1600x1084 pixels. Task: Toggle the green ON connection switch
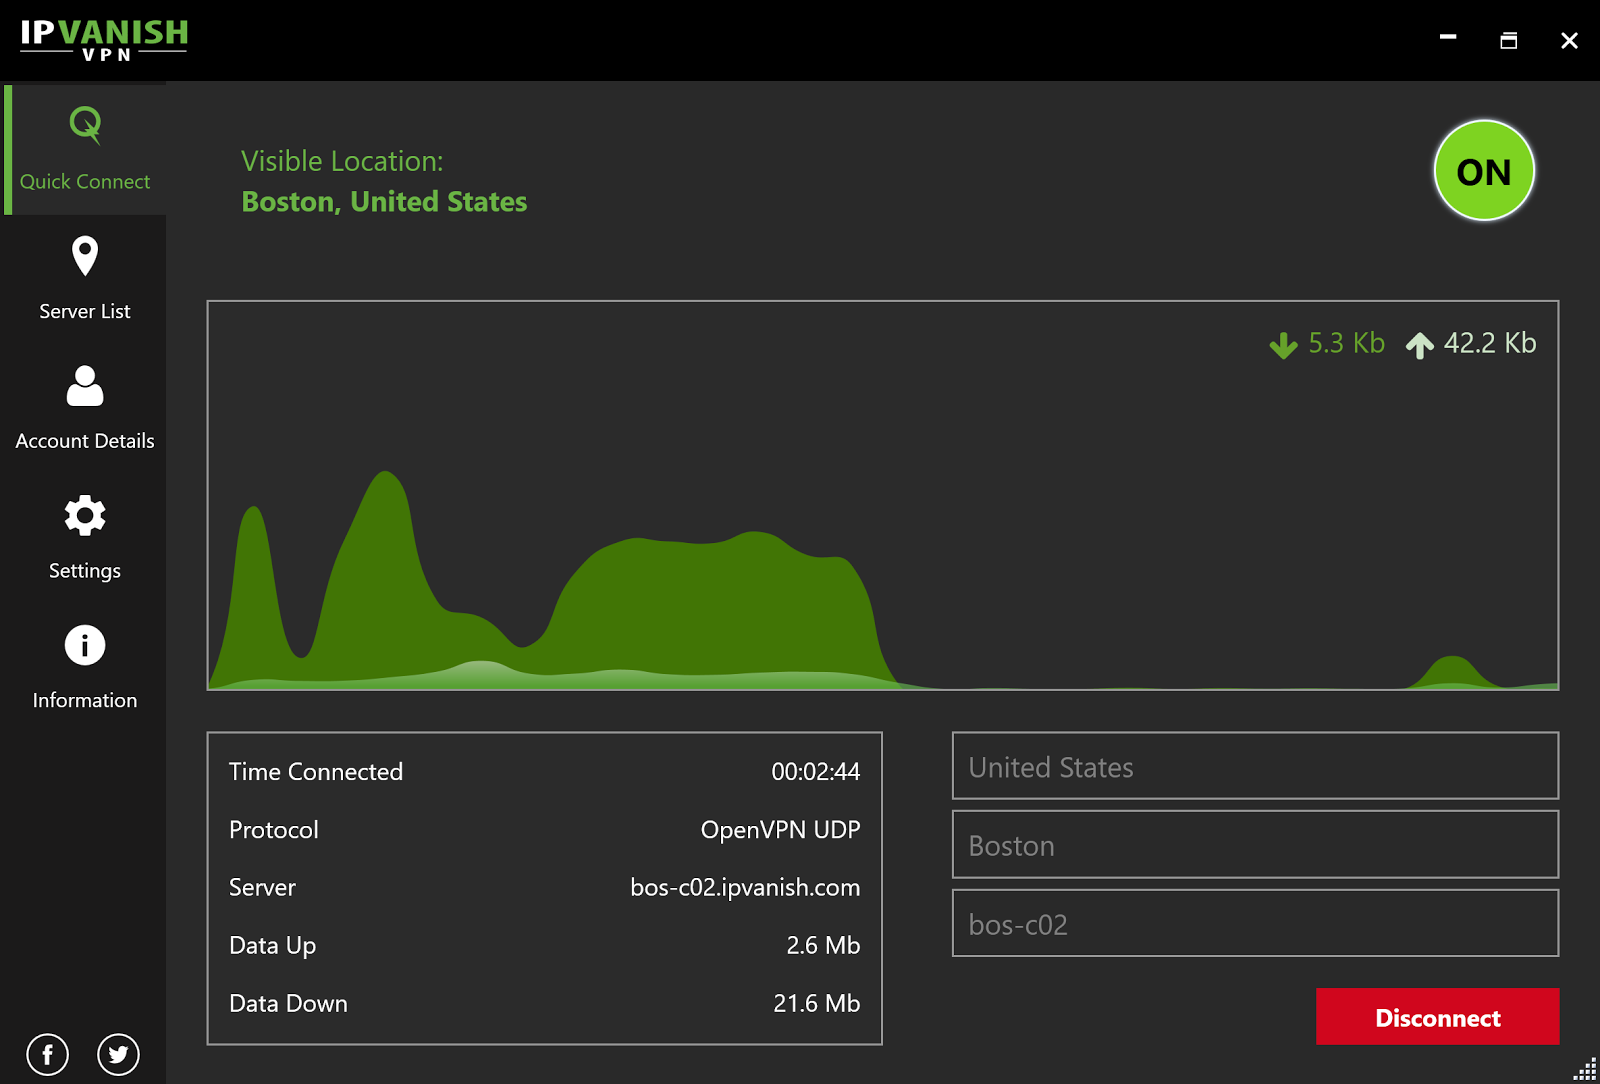(1484, 171)
